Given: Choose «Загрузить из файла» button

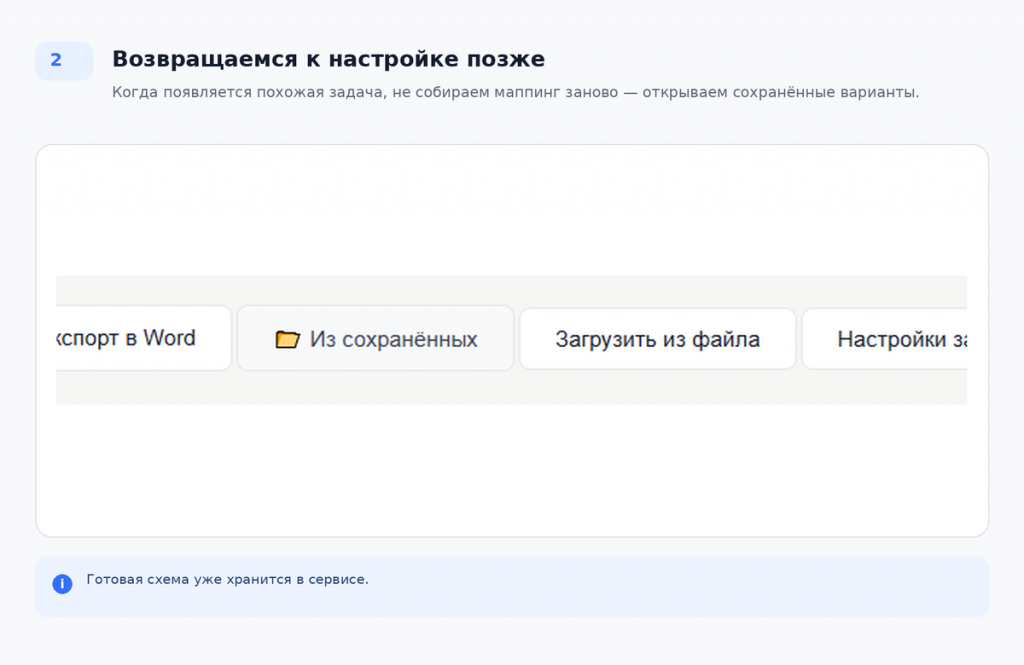Looking at the screenshot, I should point(658,339).
